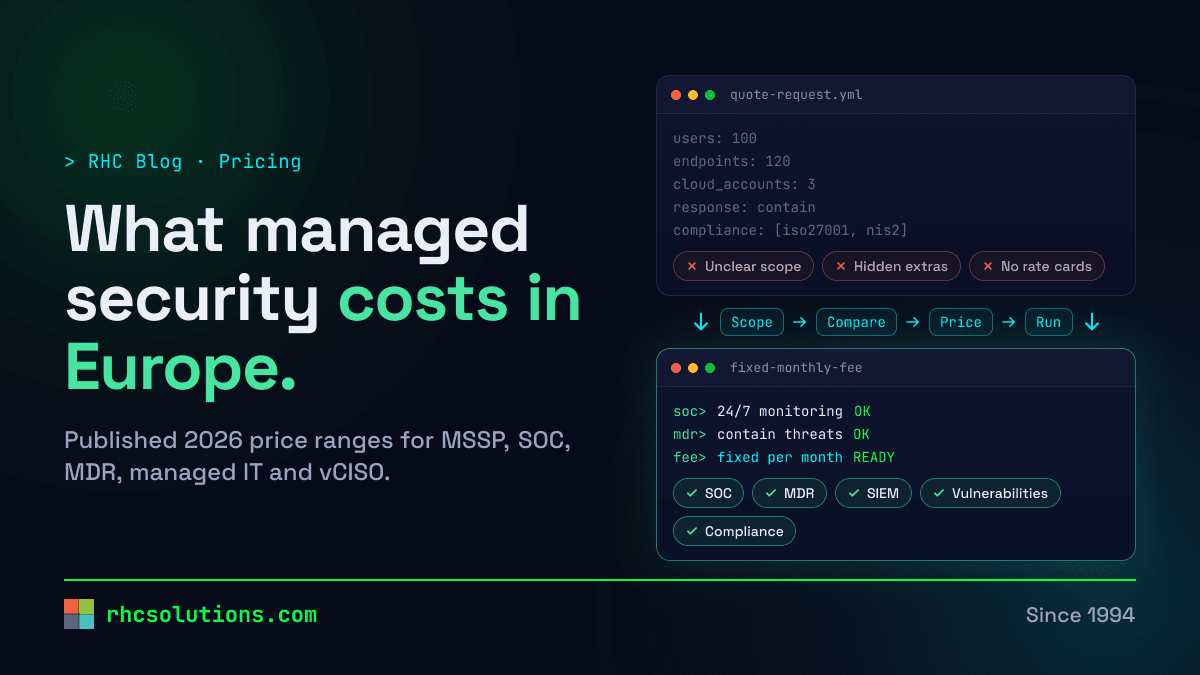The image size is (1200, 675).
Task: Click the SIEM check chip
Action: [x=873, y=493]
